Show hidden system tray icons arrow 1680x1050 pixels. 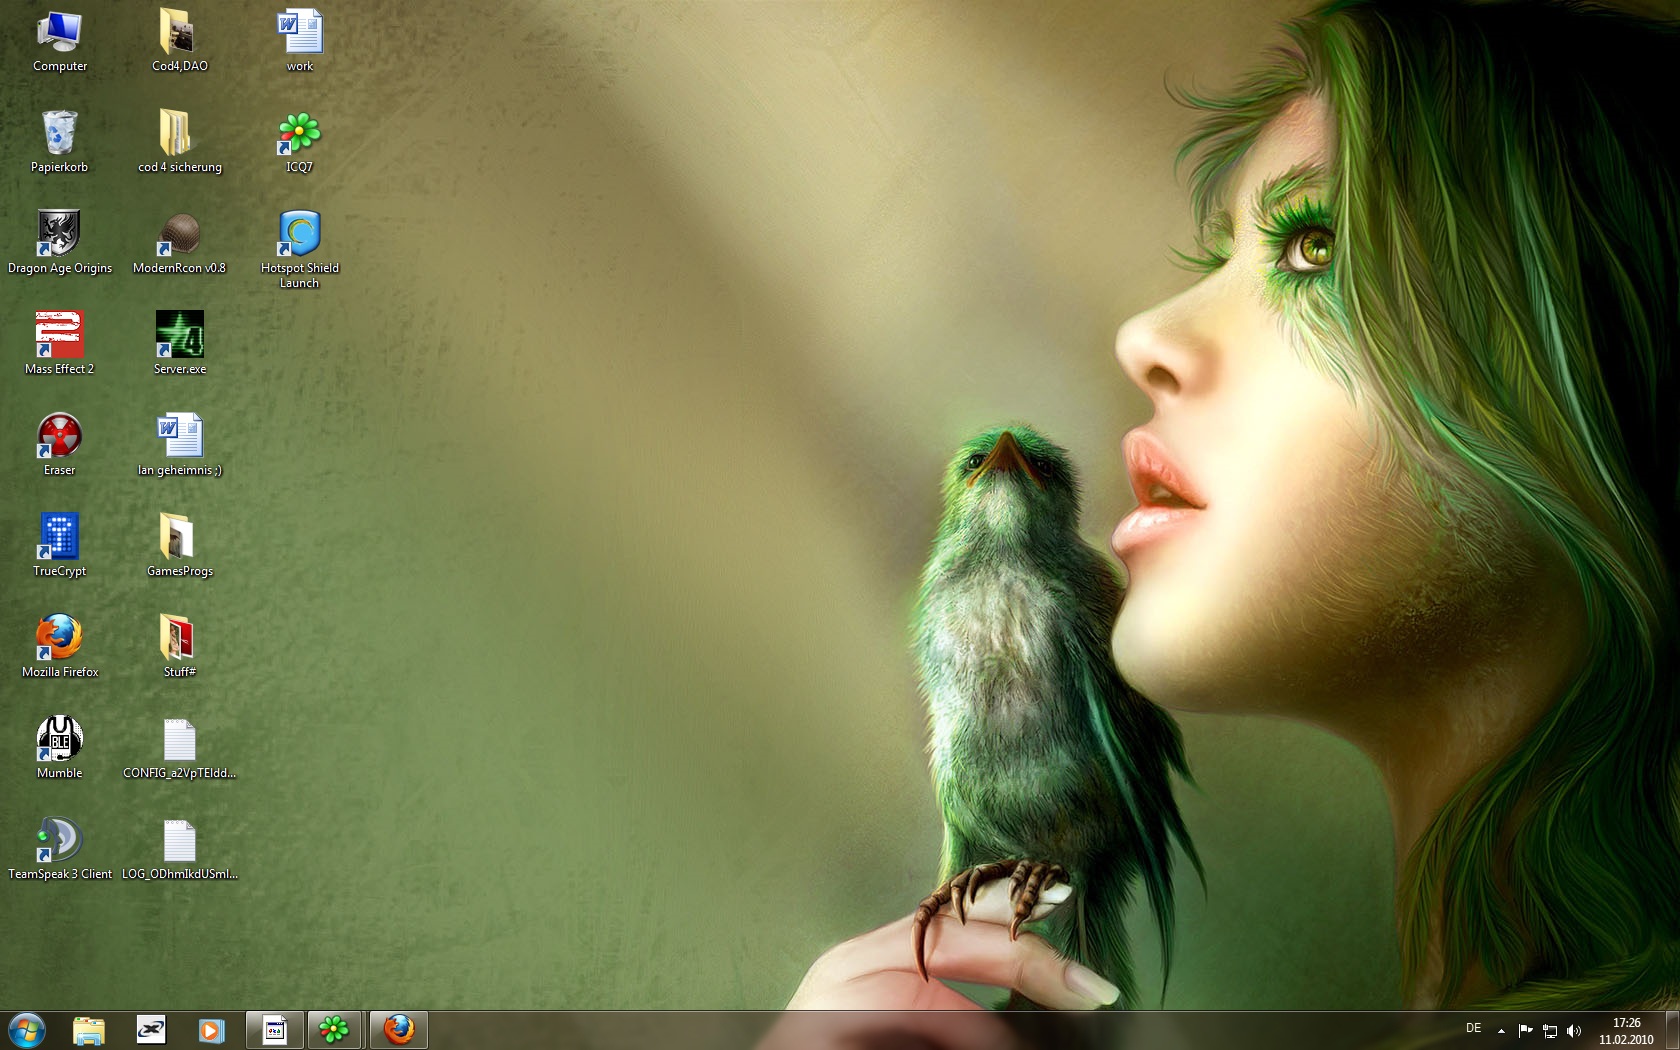pyautogui.click(x=1501, y=1031)
